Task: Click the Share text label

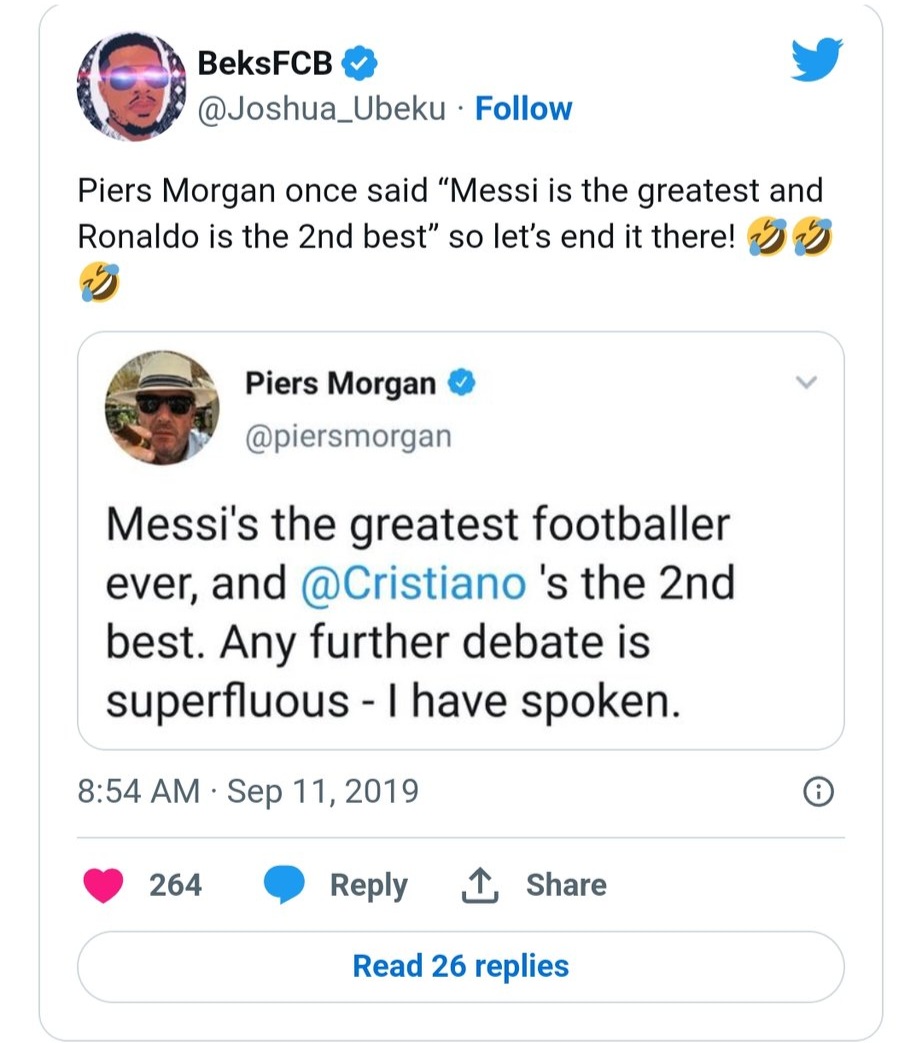Action: point(566,885)
